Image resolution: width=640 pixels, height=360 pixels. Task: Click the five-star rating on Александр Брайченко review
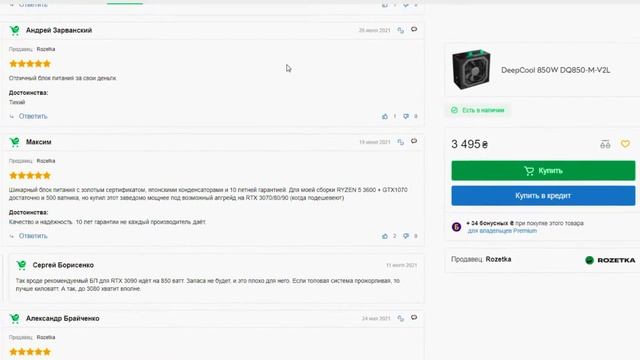pyautogui.click(x=30, y=352)
